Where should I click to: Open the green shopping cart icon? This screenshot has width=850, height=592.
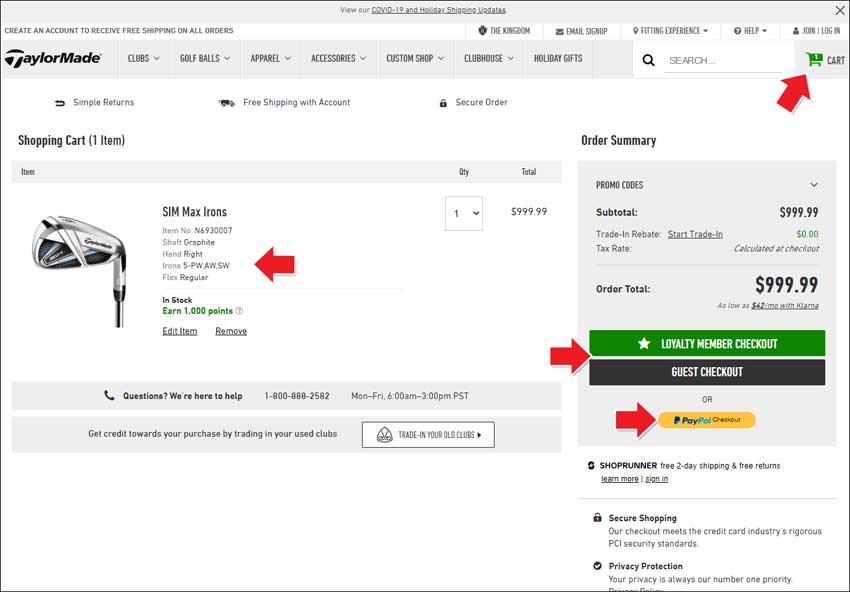[814, 59]
